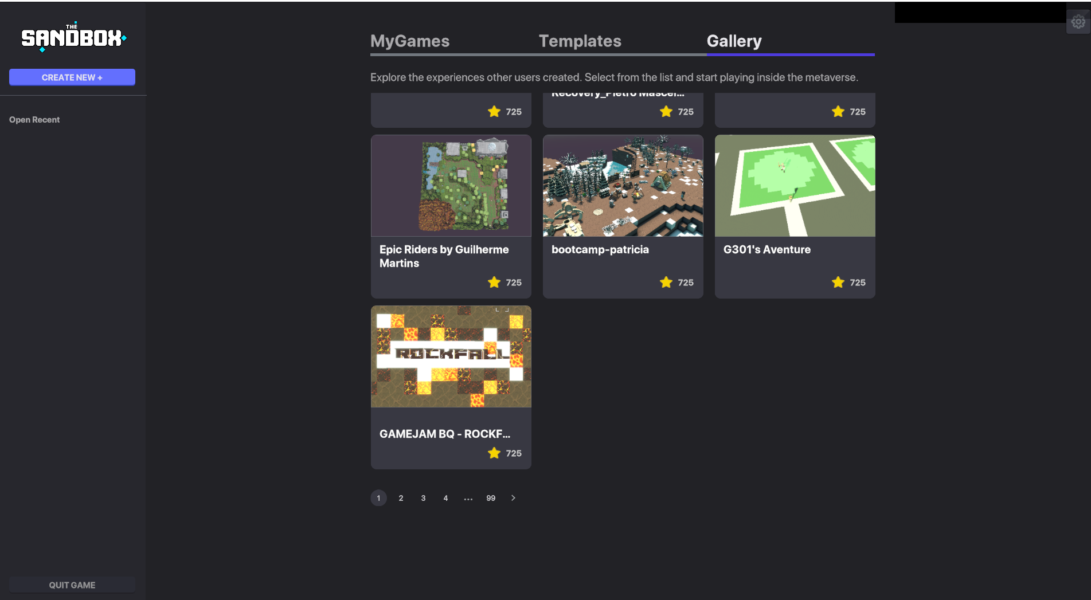Click the 725 rating on GAMEJAM BQ
This screenshot has height=600, width=1091.
tap(513, 453)
